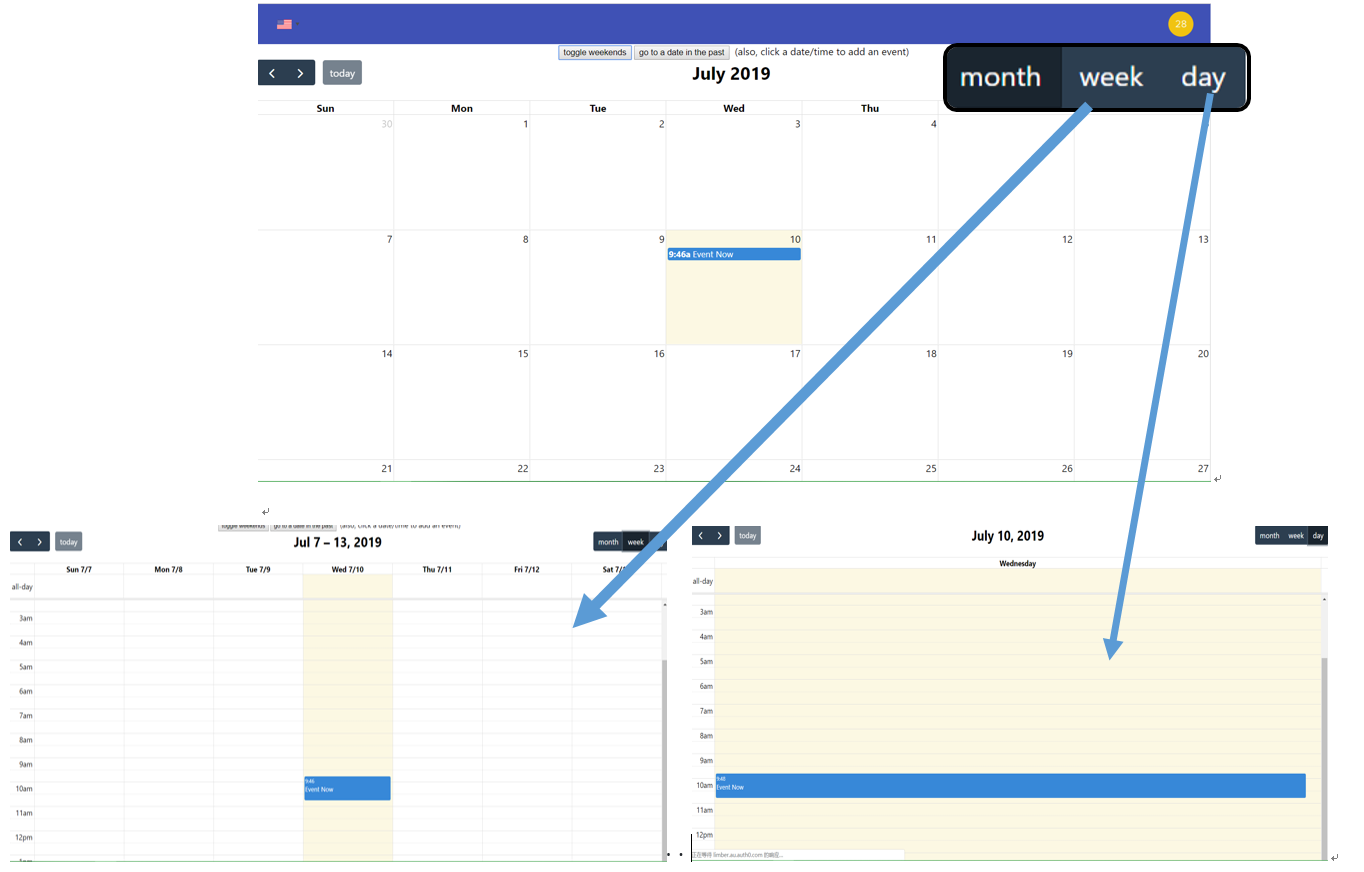Screen dimensions: 1364x872
Task: Click the Sun column header in month view
Action: coord(325,108)
